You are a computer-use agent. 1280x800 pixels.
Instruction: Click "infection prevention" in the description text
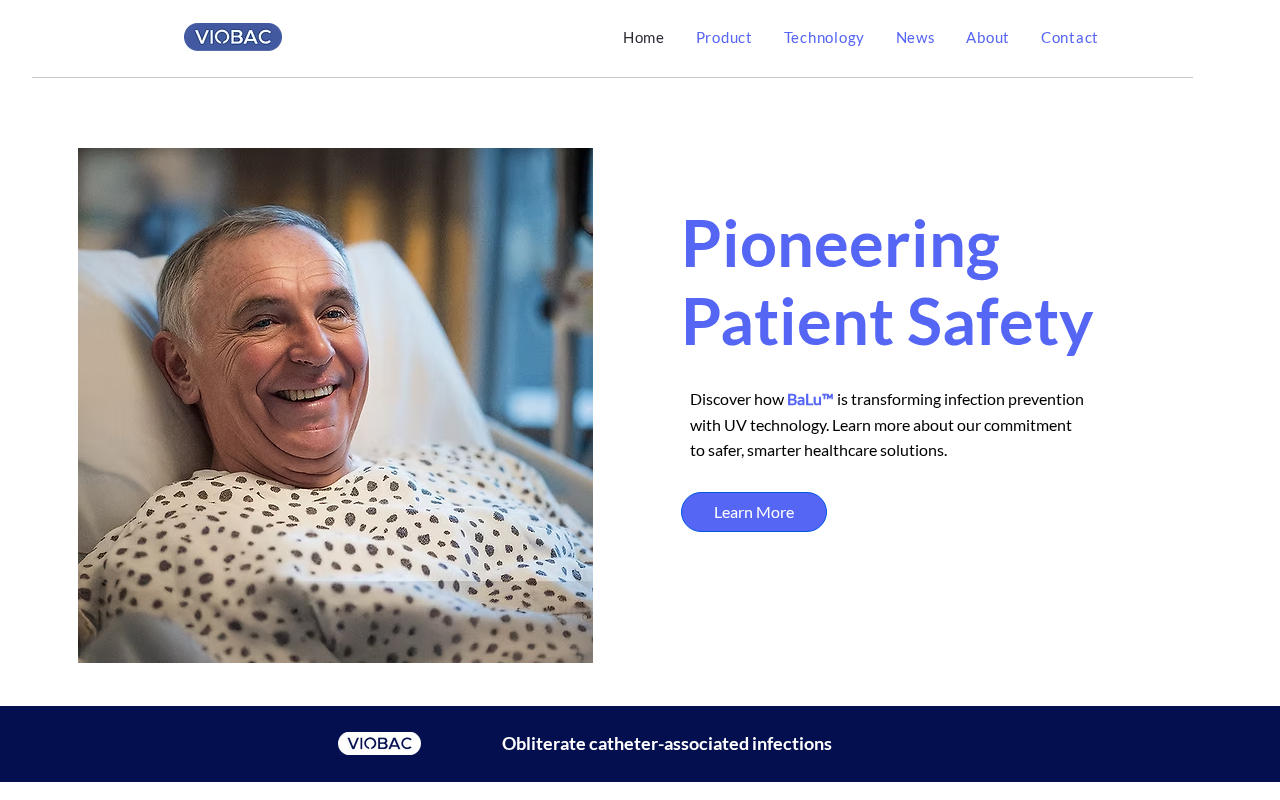coord(1014,399)
